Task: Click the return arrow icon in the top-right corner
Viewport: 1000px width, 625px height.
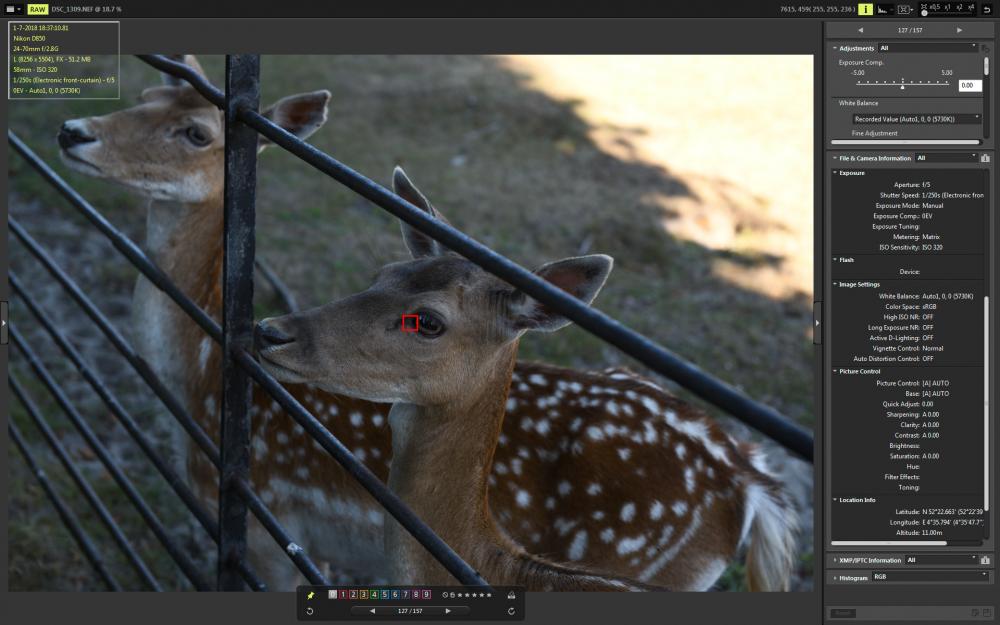Action: tap(987, 9)
